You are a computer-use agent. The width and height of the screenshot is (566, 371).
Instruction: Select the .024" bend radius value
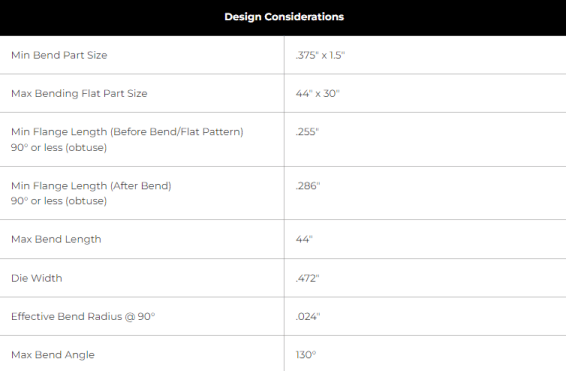click(308, 317)
